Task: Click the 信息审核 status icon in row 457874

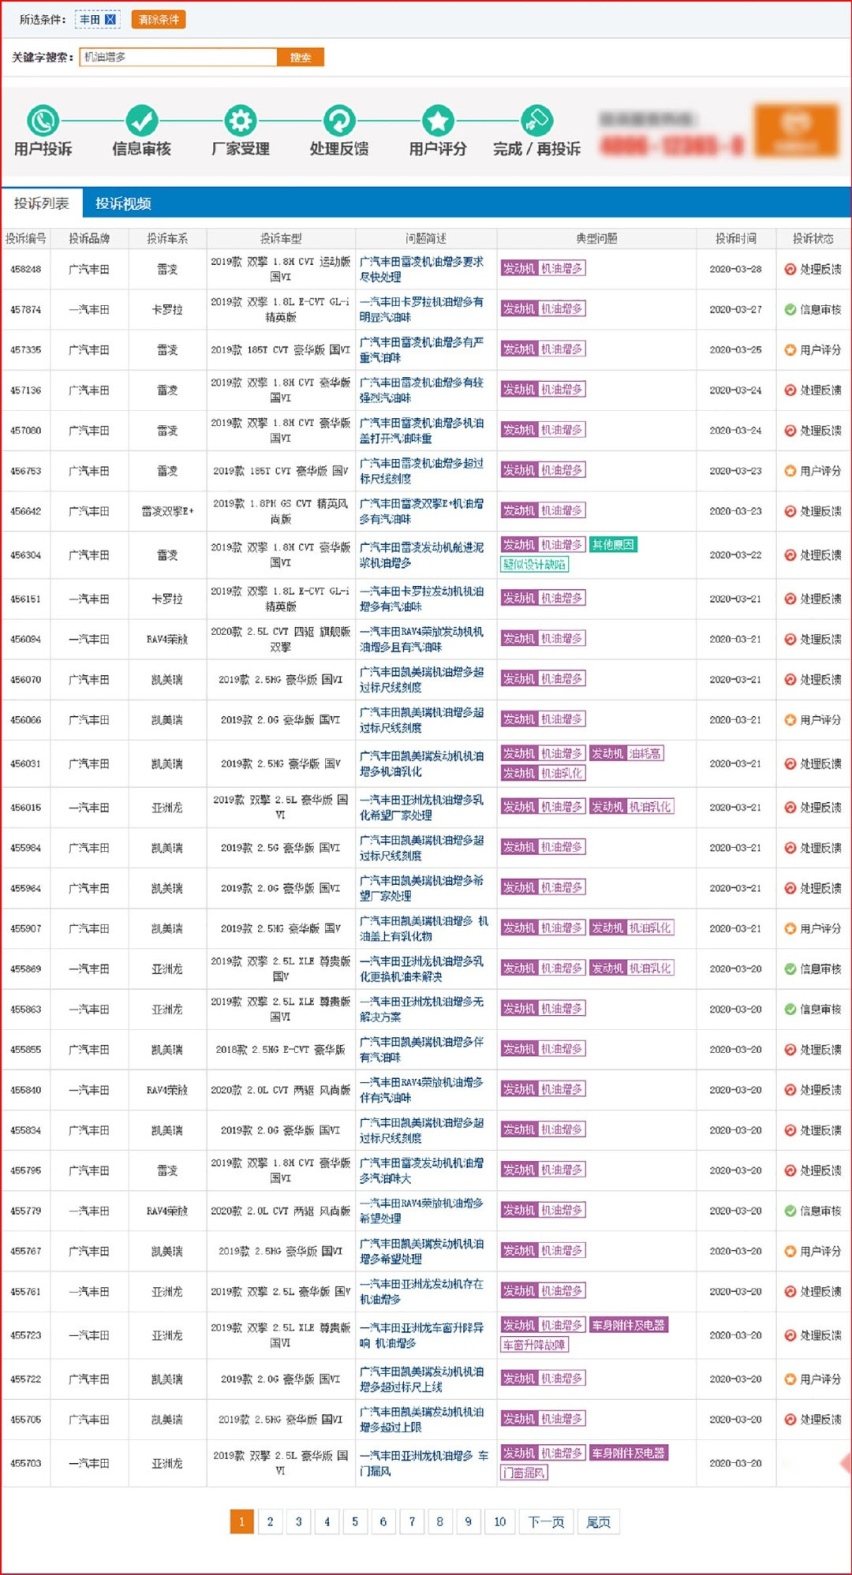Action: [x=790, y=309]
